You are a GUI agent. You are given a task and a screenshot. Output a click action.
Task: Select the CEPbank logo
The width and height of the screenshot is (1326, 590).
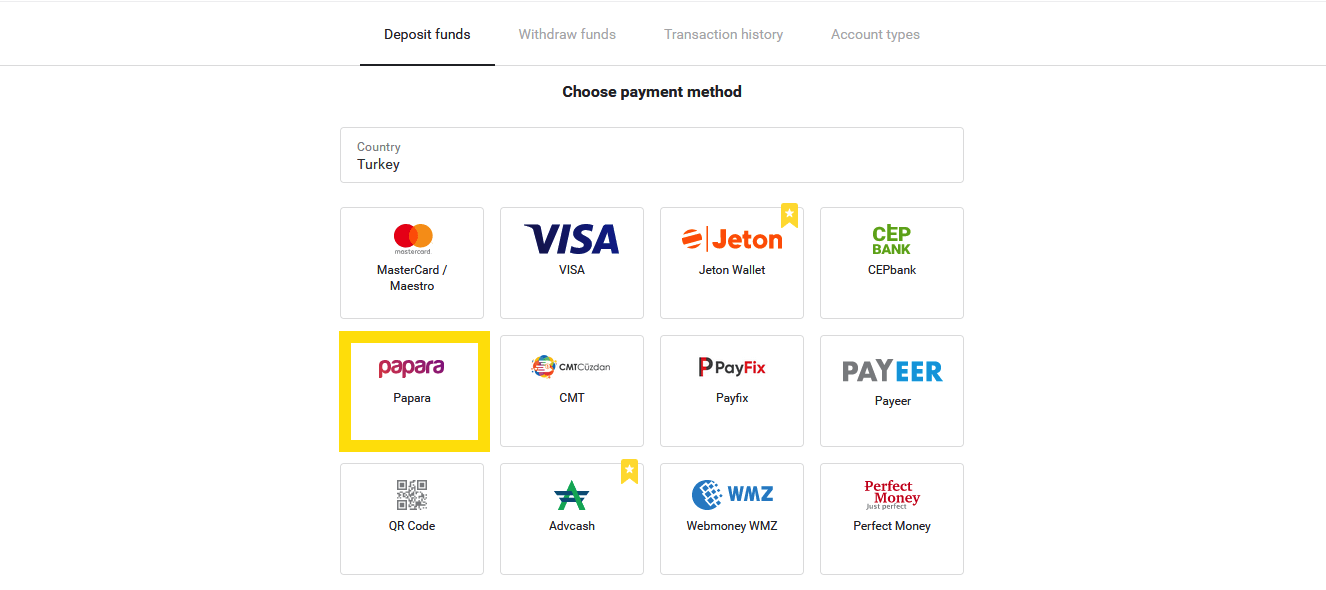(x=892, y=239)
